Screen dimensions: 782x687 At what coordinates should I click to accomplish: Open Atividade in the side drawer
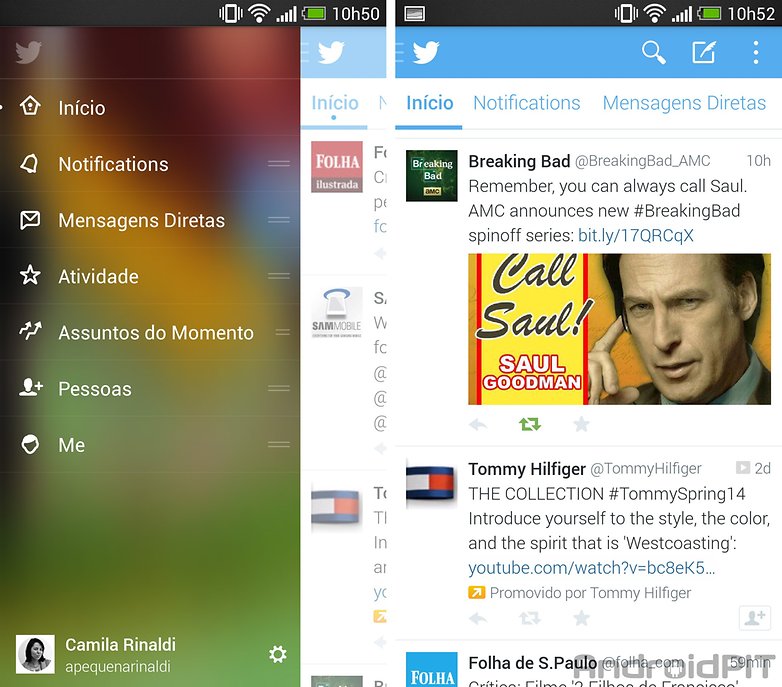(x=150, y=276)
